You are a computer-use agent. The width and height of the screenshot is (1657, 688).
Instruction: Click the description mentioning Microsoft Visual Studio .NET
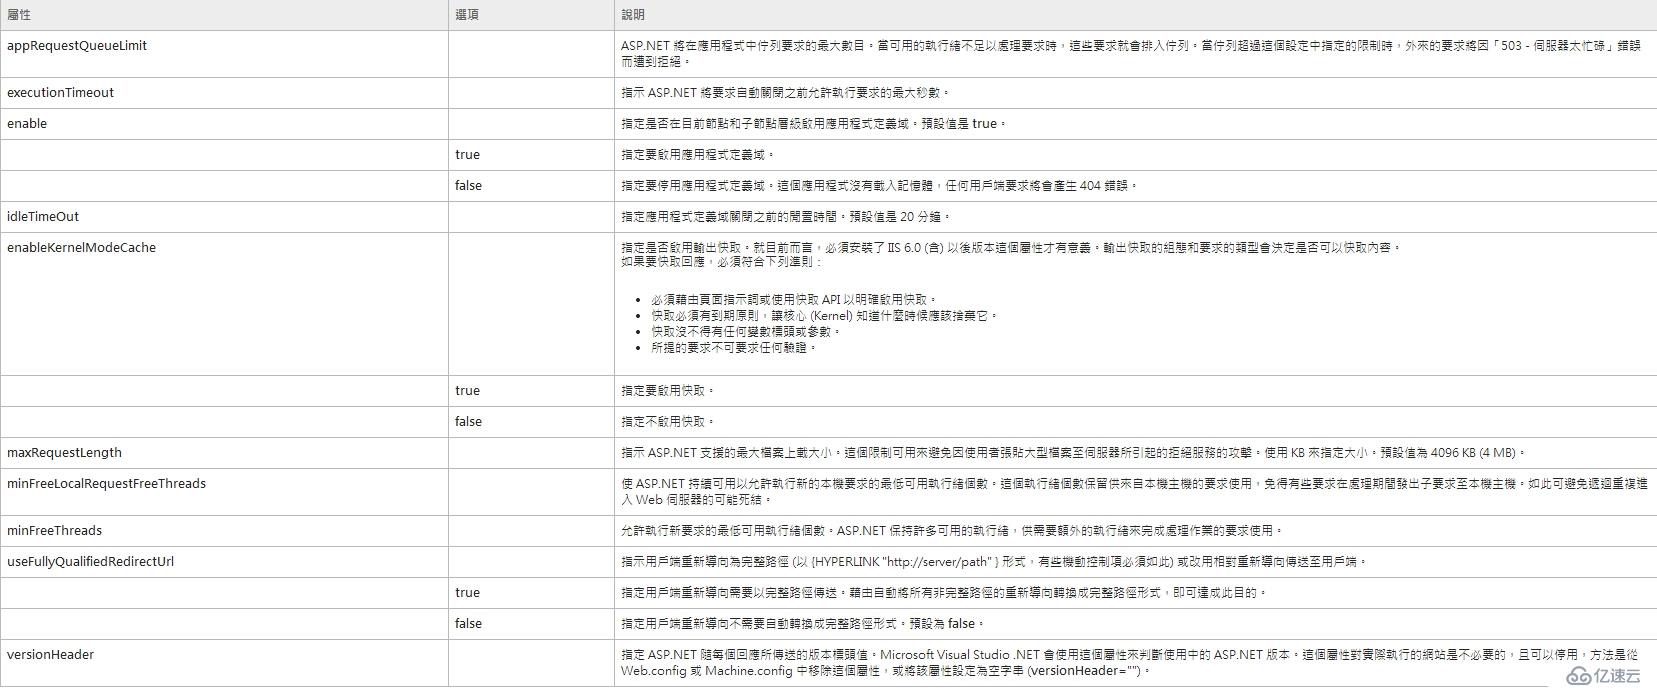click(1129, 663)
